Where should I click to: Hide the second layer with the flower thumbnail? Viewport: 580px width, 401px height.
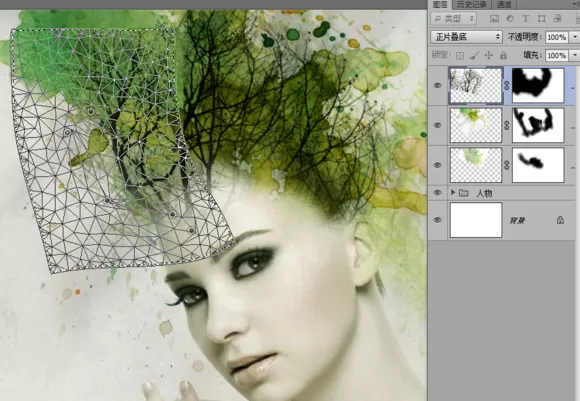tap(438, 125)
